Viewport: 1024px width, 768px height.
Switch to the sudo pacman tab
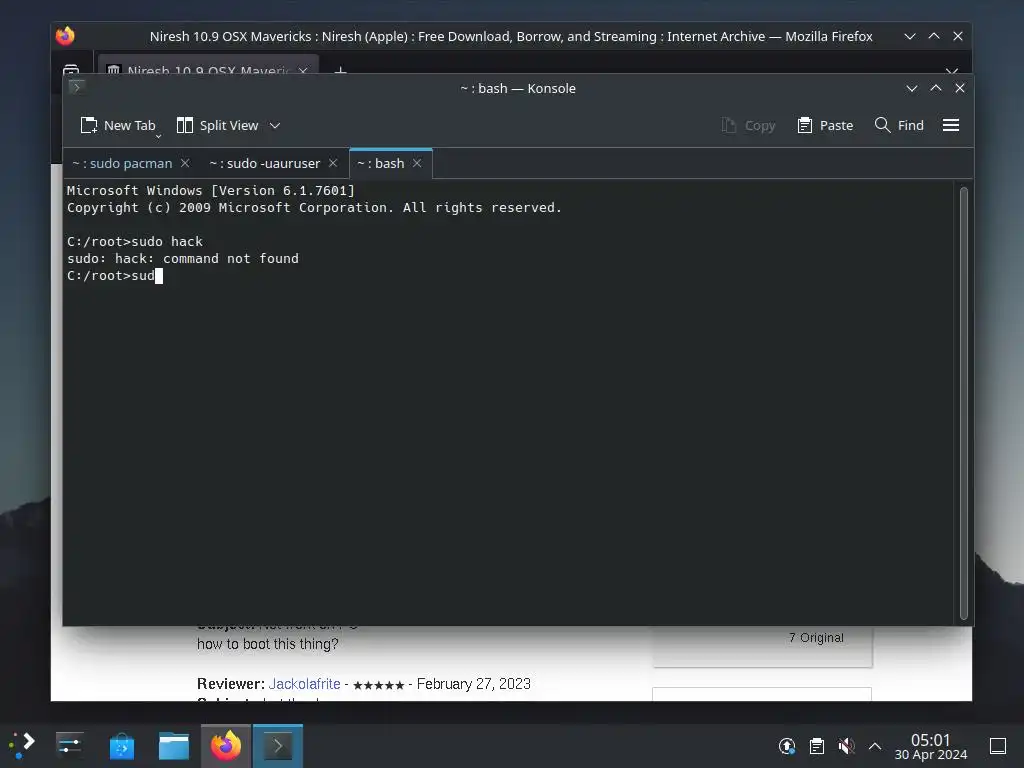click(x=122, y=163)
